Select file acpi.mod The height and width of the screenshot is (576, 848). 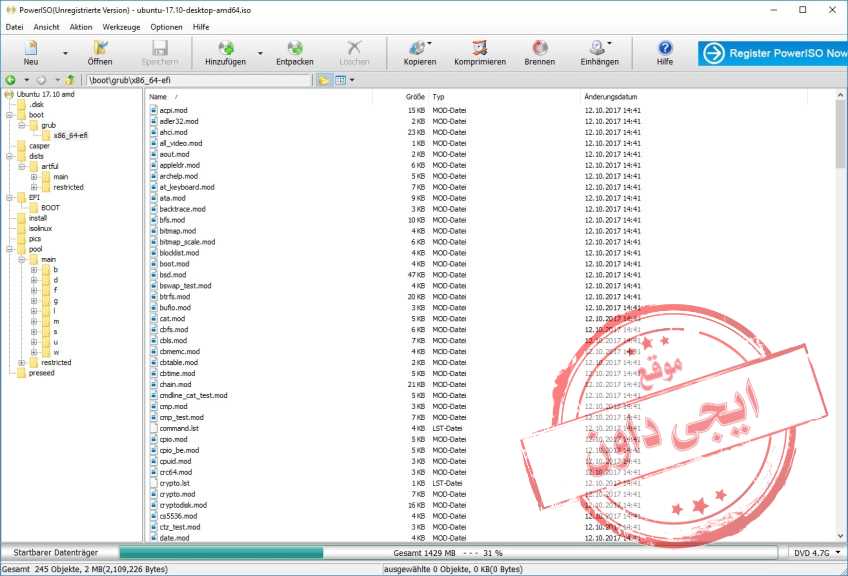point(173,110)
